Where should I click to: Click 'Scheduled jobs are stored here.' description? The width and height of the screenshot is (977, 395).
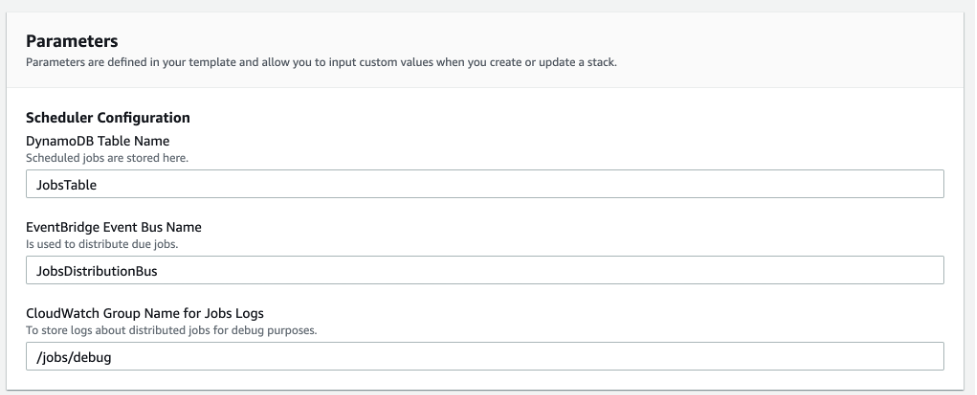(x=107, y=158)
